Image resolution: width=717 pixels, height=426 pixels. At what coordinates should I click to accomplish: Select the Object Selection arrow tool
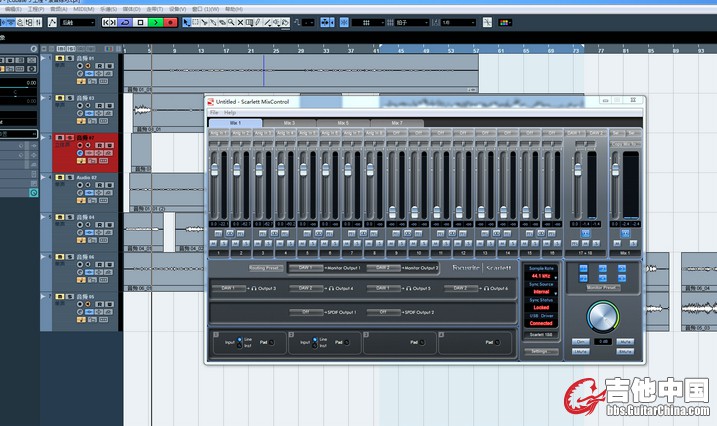pos(186,22)
